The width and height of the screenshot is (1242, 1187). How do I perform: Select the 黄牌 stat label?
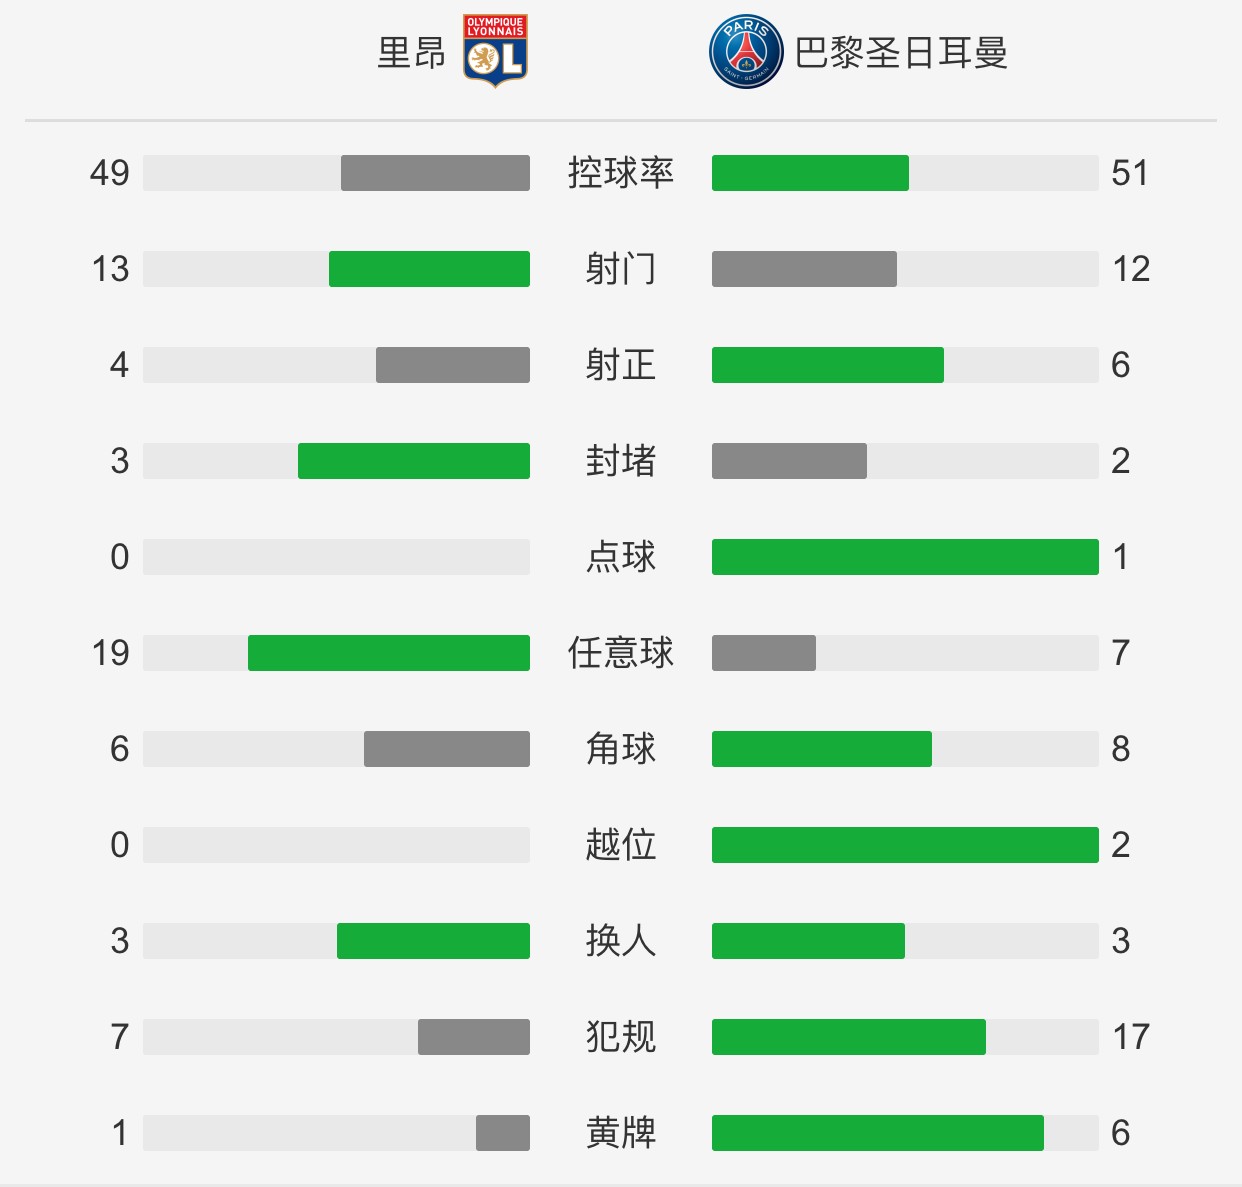click(621, 1133)
